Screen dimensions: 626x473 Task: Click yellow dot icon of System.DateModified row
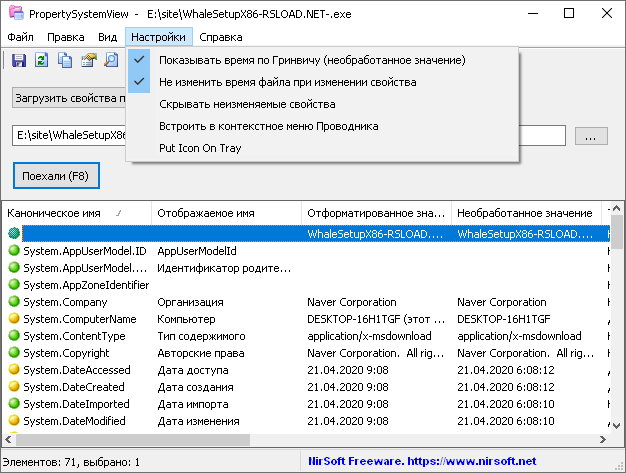pos(14,420)
